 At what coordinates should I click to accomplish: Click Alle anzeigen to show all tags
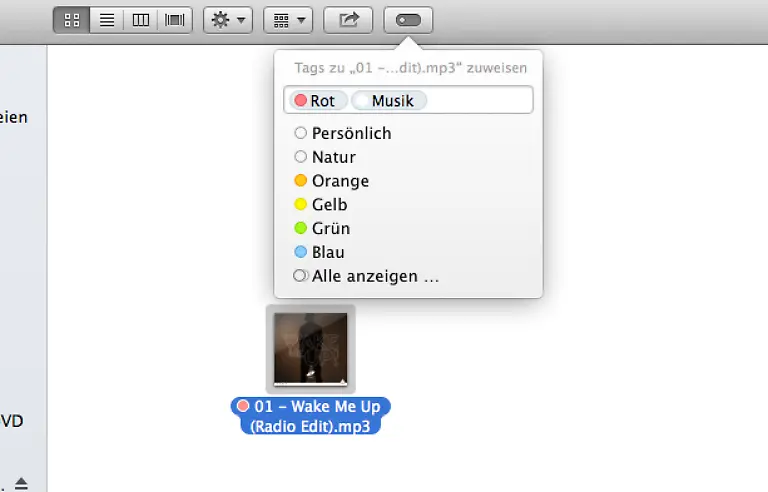[x=366, y=276]
